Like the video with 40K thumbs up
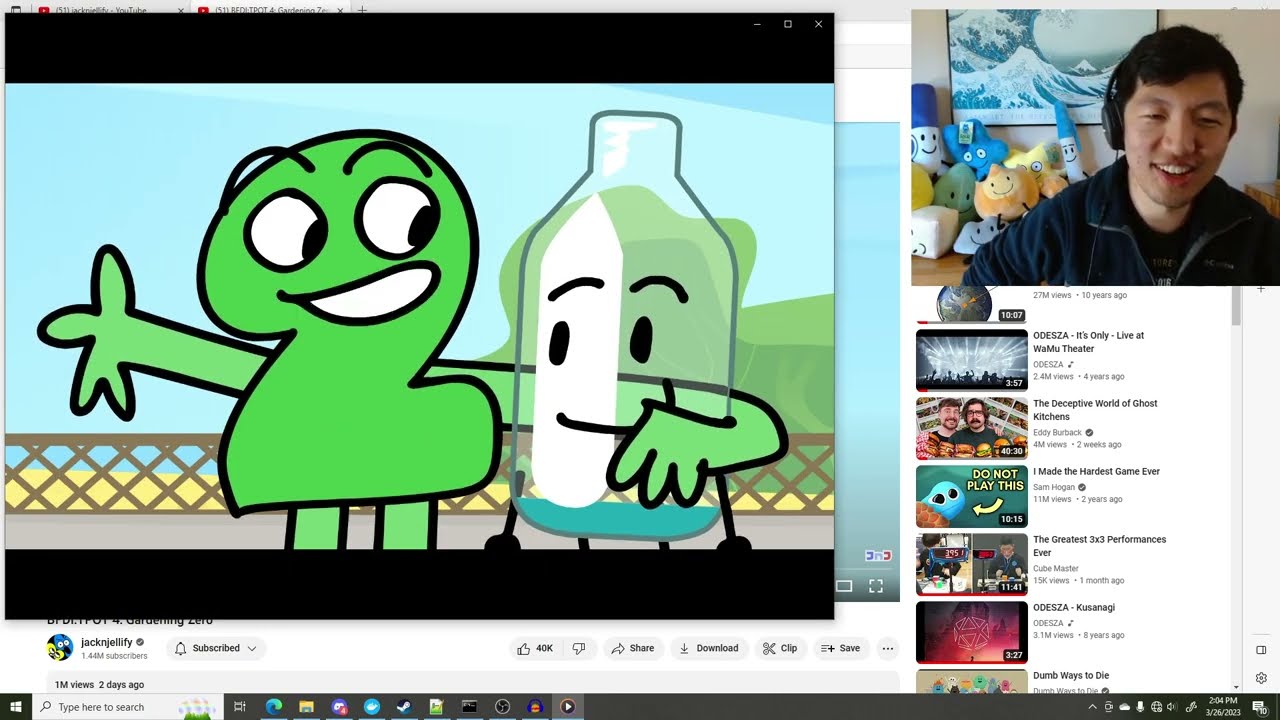Screen dimensions: 1280x720 click(535, 648)
